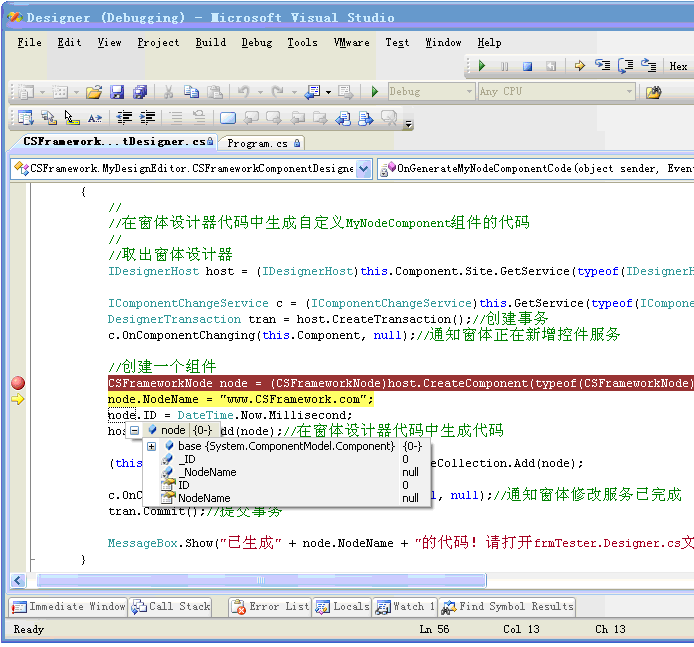694x647 pixels.
Task: Stop debugging with the stop button
Action: point(528,66)
